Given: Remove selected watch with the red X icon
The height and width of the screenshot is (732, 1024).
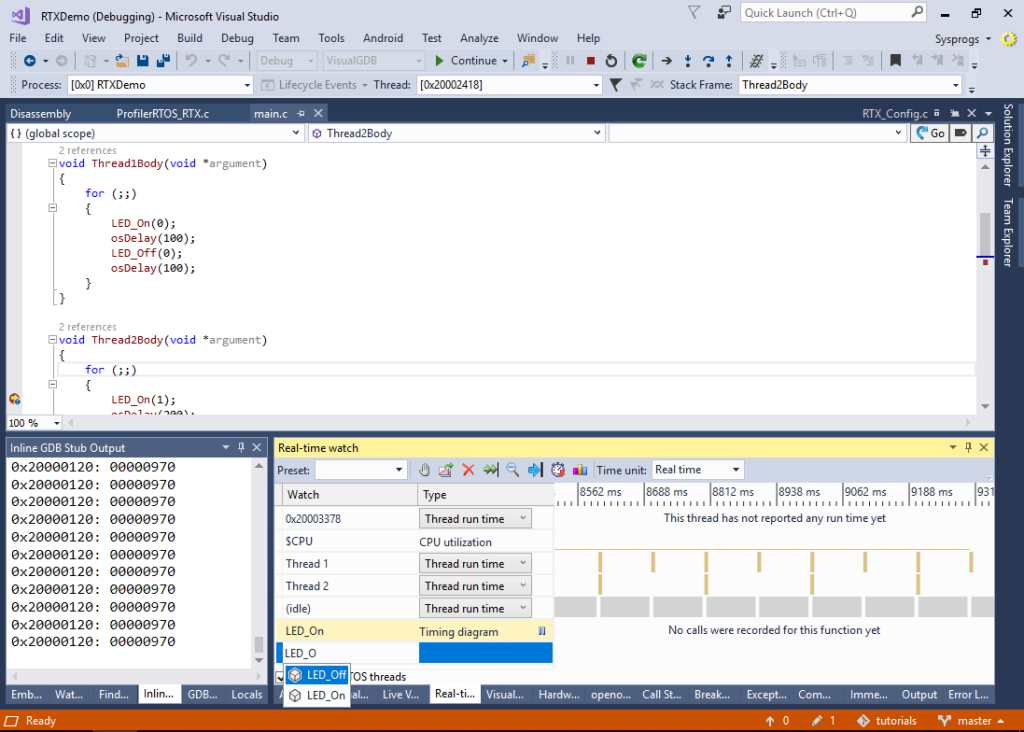Looking at the screenshot, I should click(468, 469).
